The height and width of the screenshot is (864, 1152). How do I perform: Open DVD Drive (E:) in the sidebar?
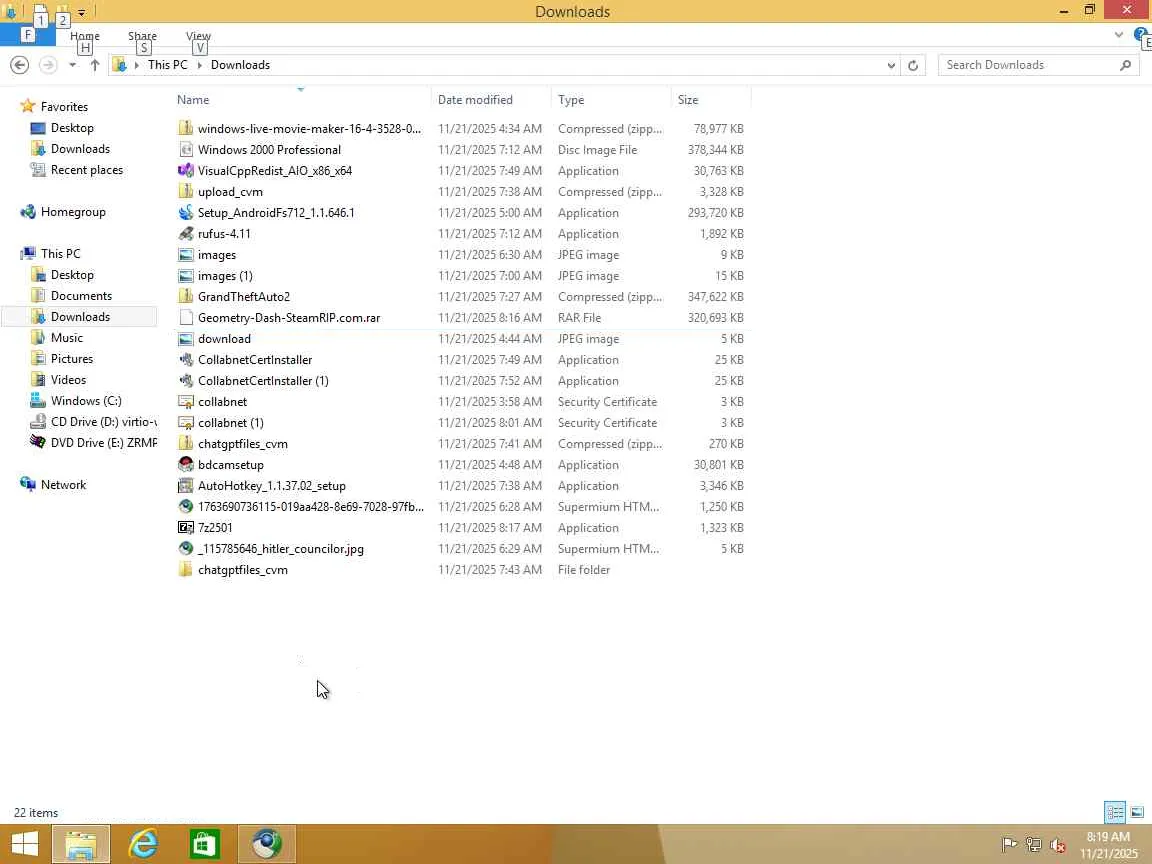pos(103,442)
